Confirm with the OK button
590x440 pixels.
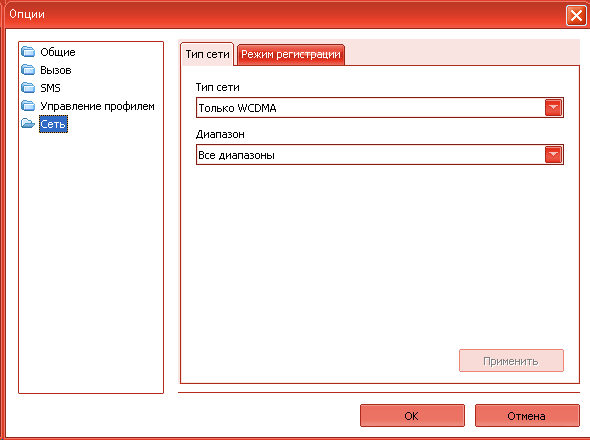[412, 416]
